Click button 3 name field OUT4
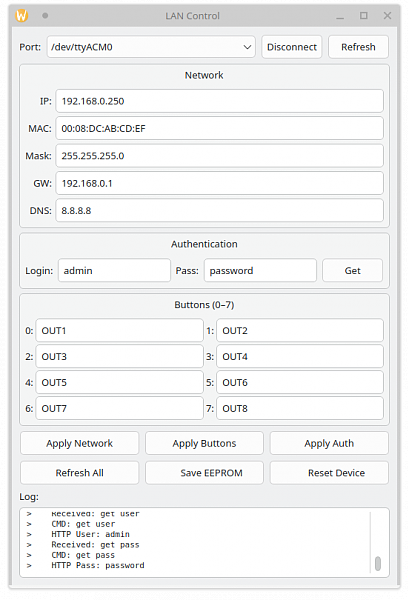 [x=300, y=357]
